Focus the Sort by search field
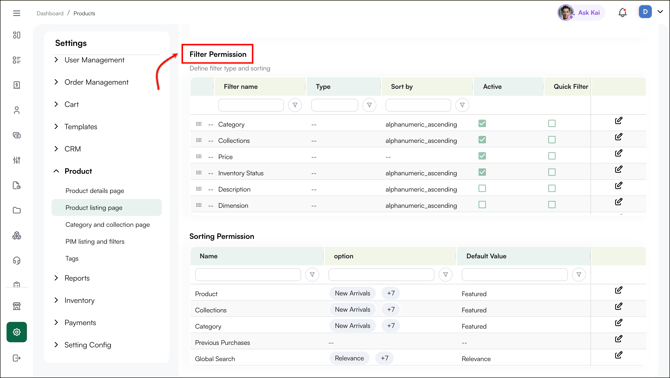Viewport: 670px width, 378px height. click(x=418, y=105)
